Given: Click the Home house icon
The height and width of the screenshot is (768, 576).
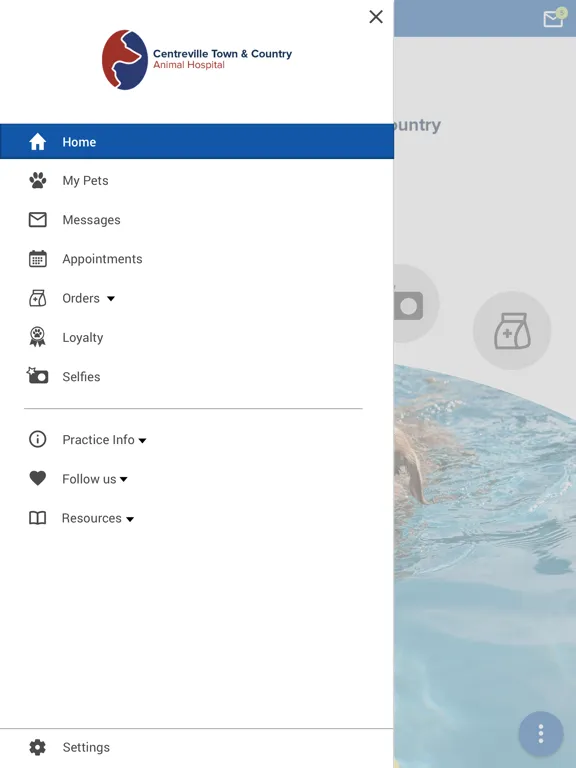Looking at the screenshot, I should [38, 142].
